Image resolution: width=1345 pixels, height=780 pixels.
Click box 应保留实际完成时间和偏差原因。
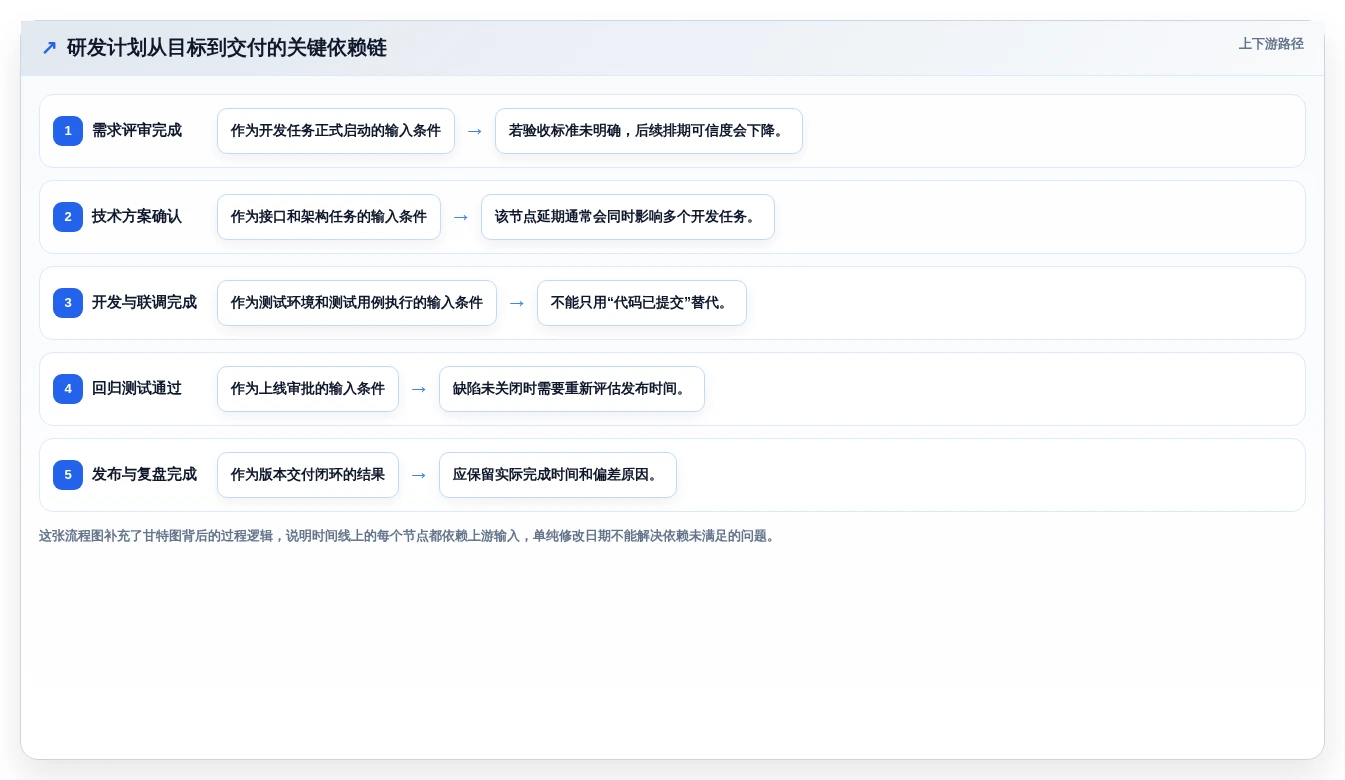coord(558,475)
